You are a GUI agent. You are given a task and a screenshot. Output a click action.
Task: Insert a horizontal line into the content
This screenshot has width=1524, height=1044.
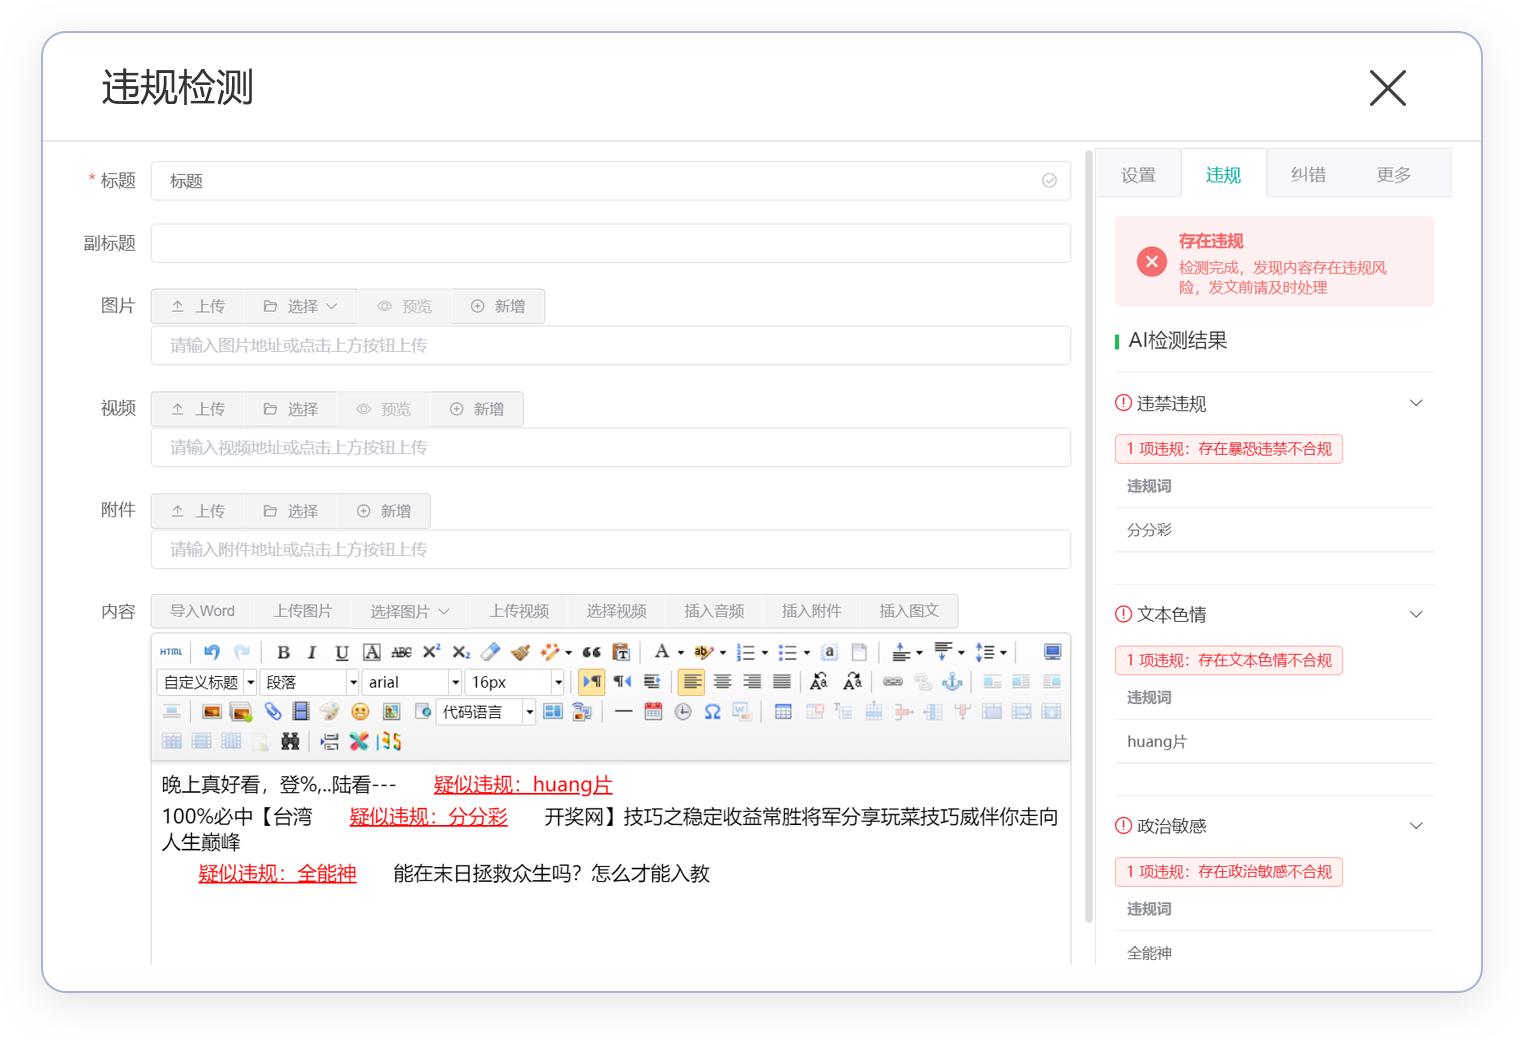tap(624, 711)
